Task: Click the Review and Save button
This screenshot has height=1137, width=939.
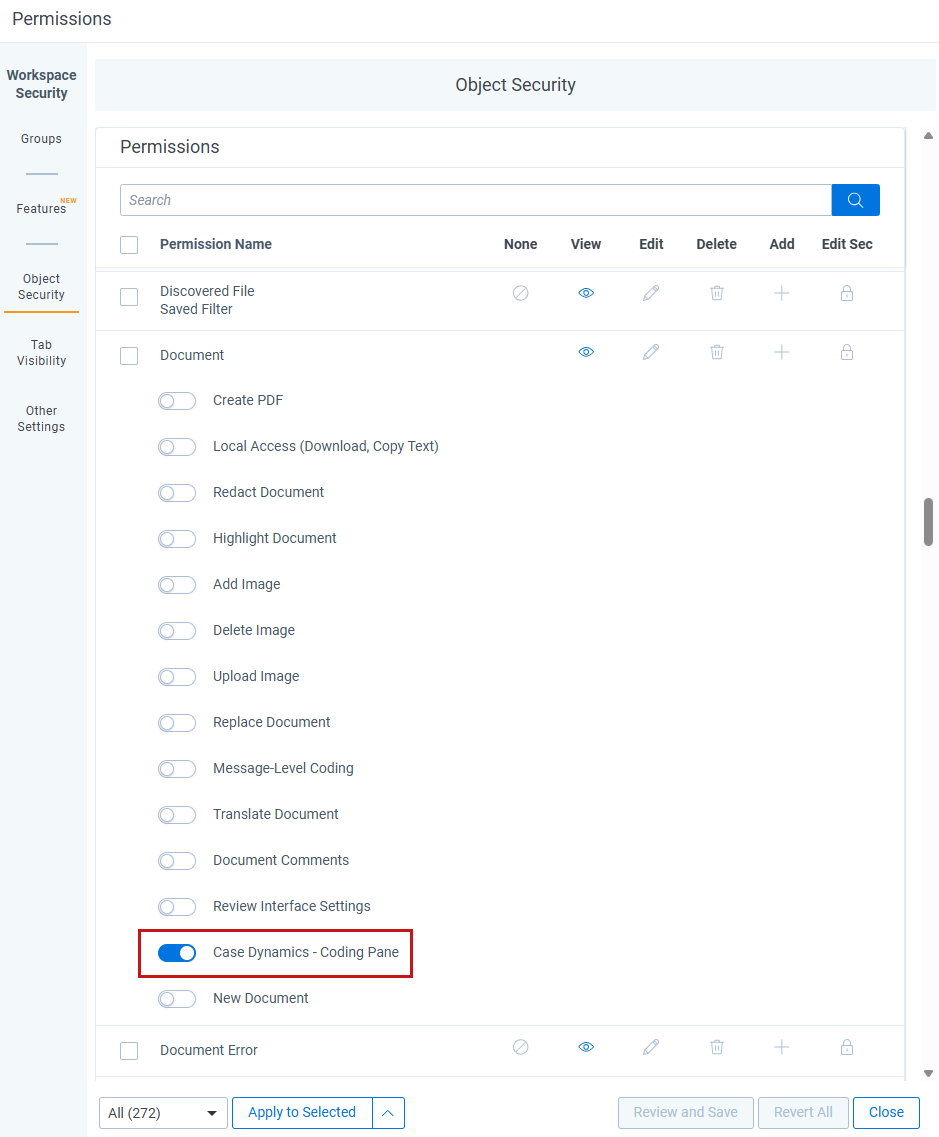Action: 686,1113
